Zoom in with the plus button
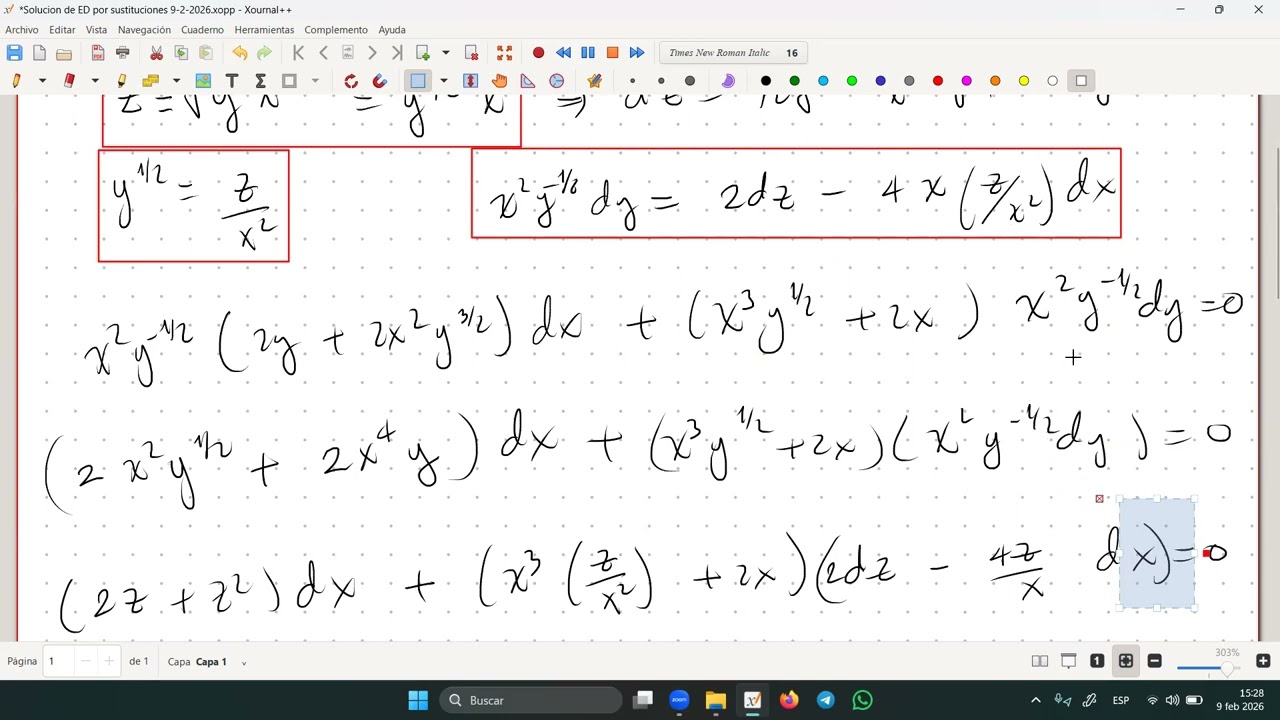1280x720 pixels. click(x=1263, y=661)
